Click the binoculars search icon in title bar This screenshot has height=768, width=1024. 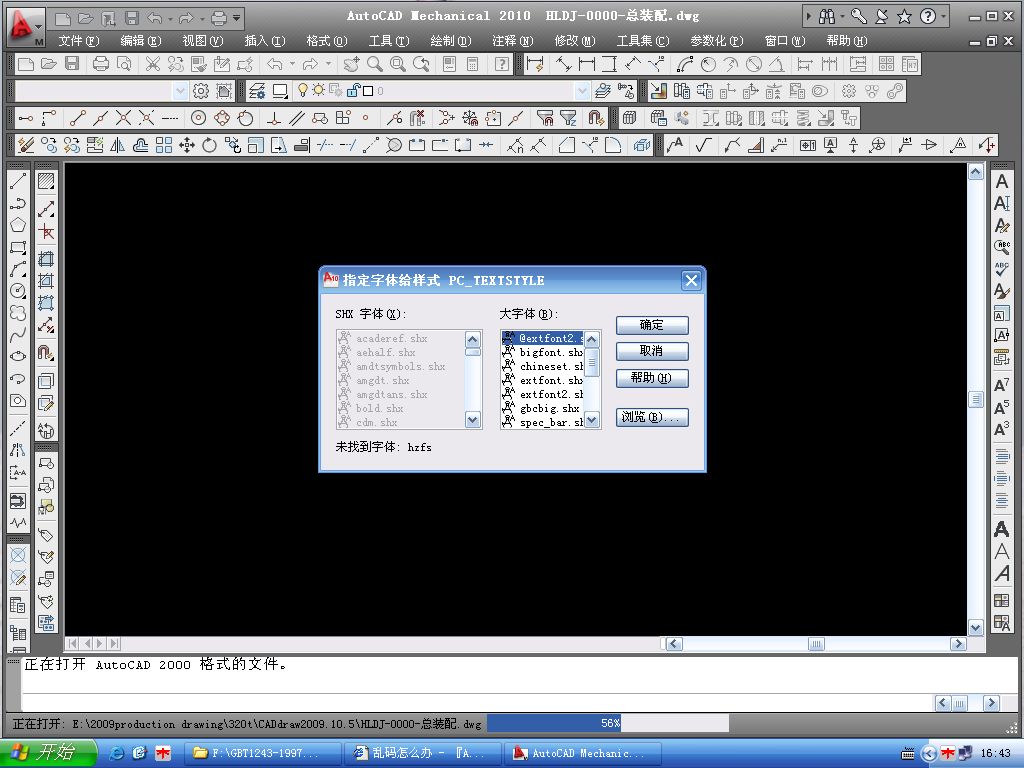(827, 16)
